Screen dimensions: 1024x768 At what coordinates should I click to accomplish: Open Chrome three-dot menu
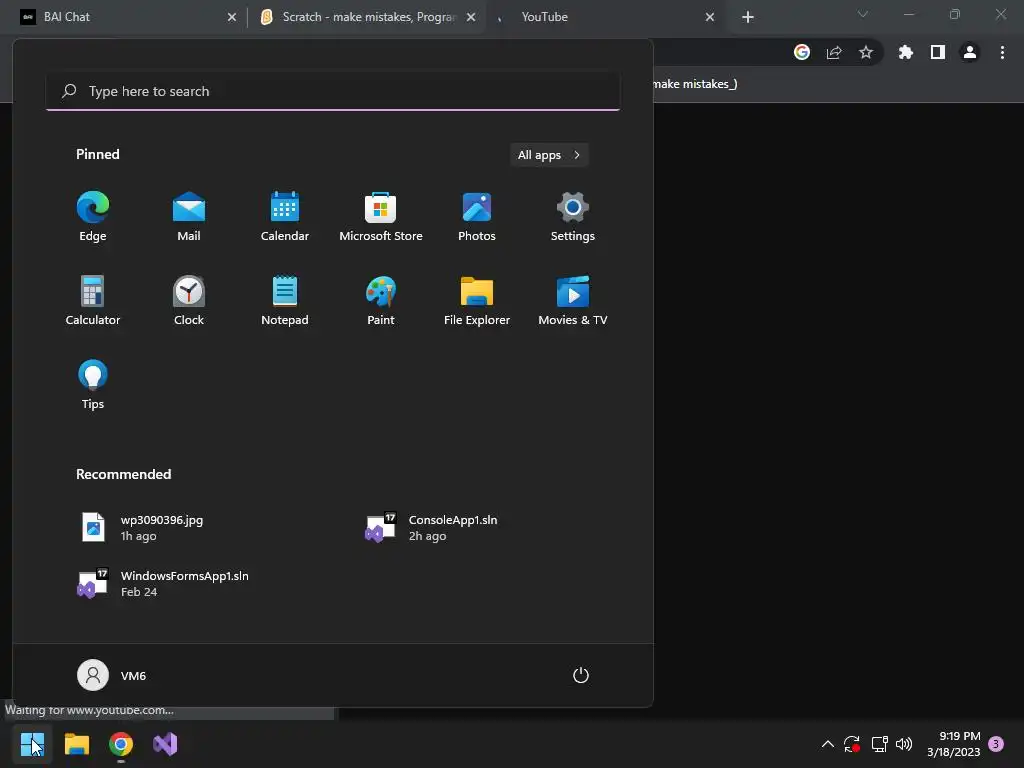tap(1002, 52)
